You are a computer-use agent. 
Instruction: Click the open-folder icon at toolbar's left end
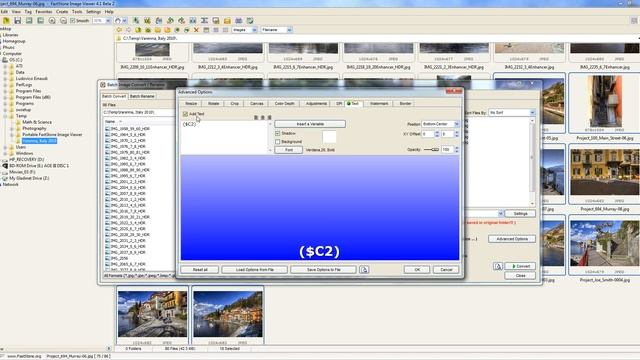(x=6, y=20)
